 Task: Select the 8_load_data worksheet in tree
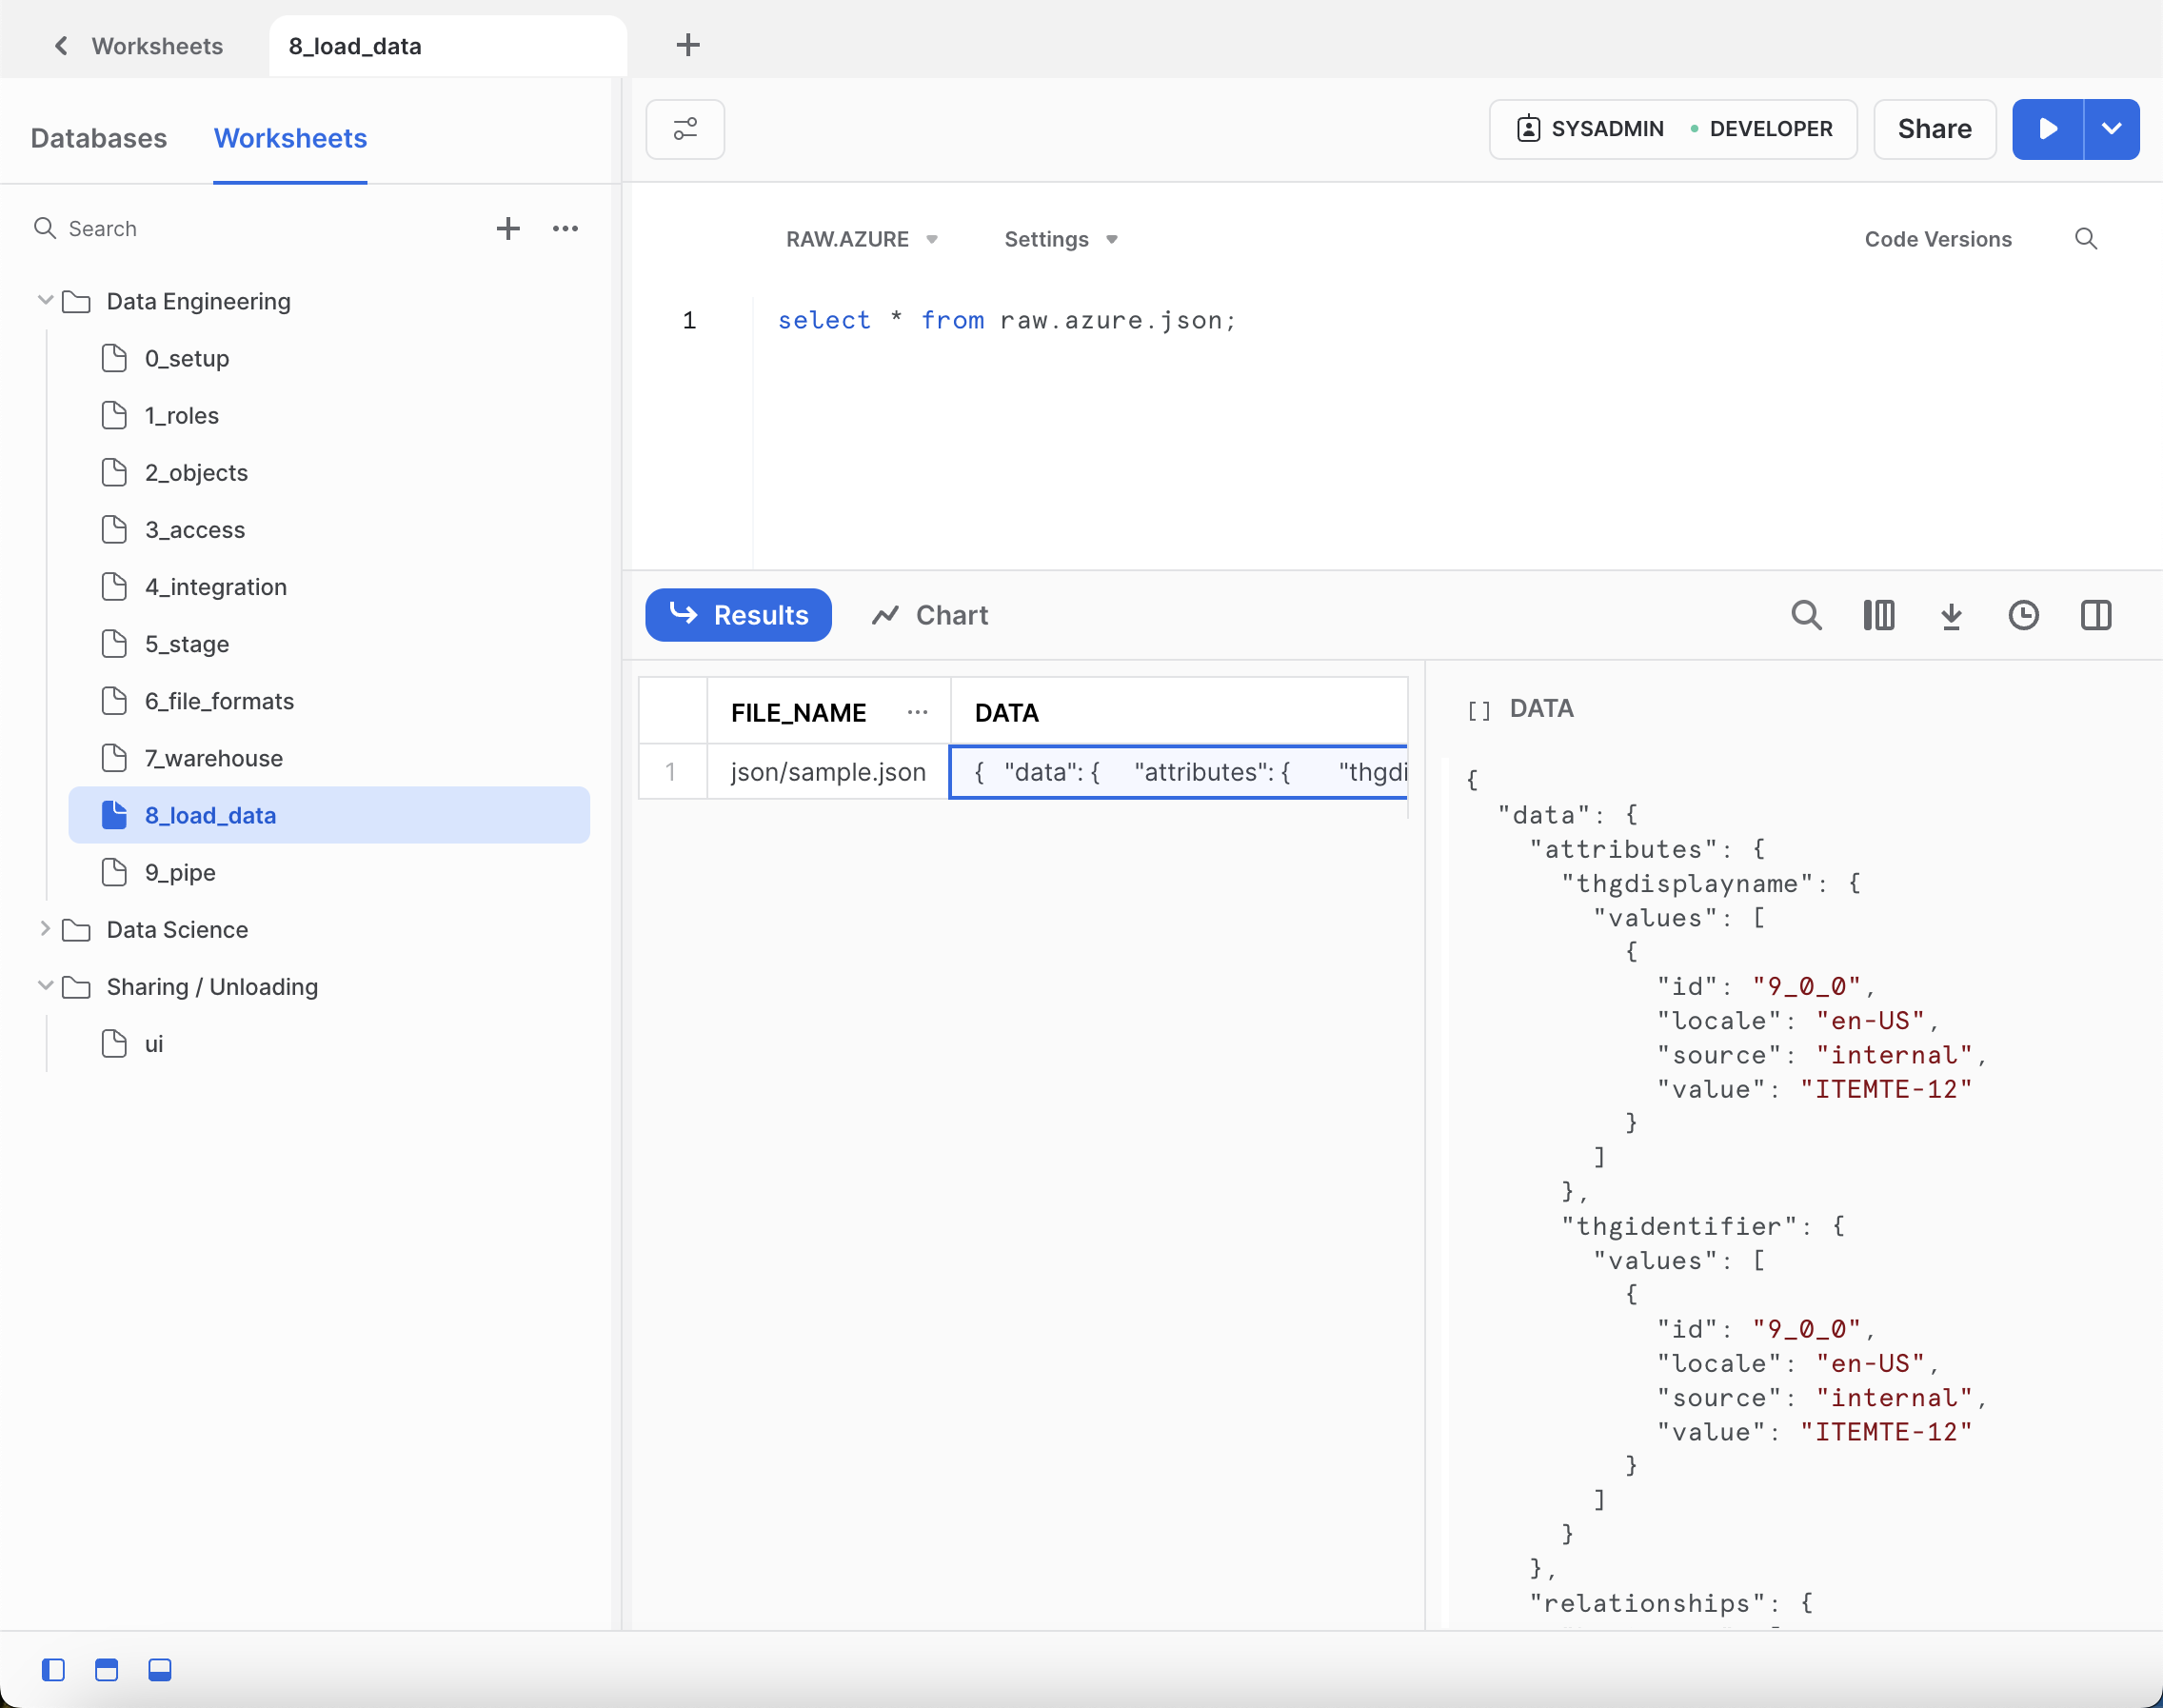[x=329, y=815]
